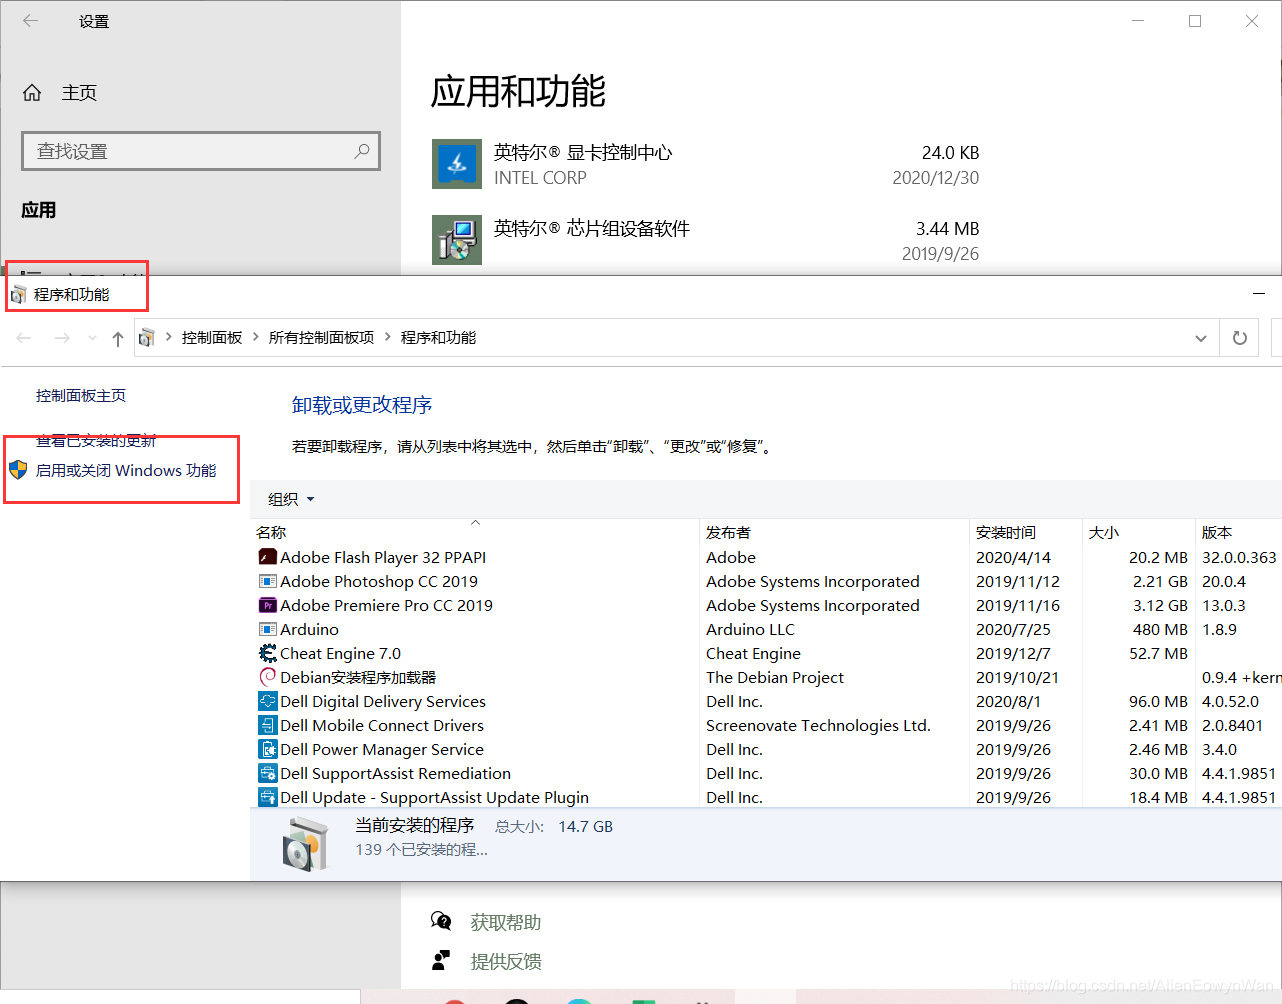
Task: Select 主页 in the Settings sidebar
Action: pyautogui.click(x=79, y=92)
